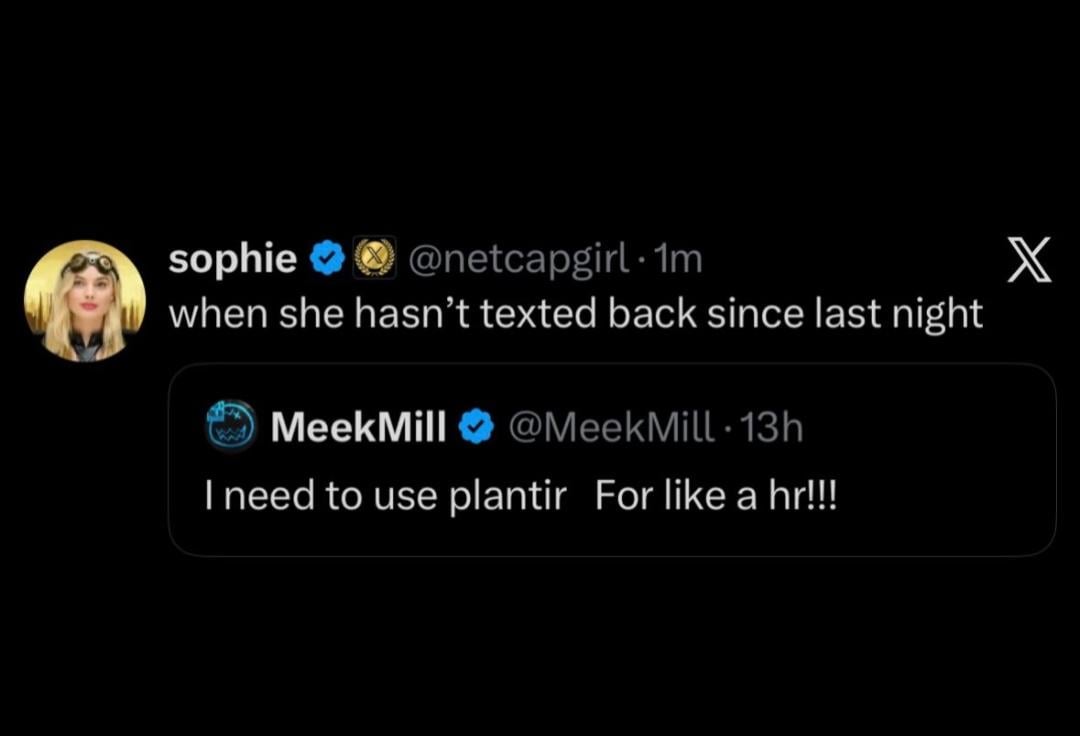Open the @MeekMill handle link
The height and width of the screenshot is (736, 1080).
[x=612, y=428]
